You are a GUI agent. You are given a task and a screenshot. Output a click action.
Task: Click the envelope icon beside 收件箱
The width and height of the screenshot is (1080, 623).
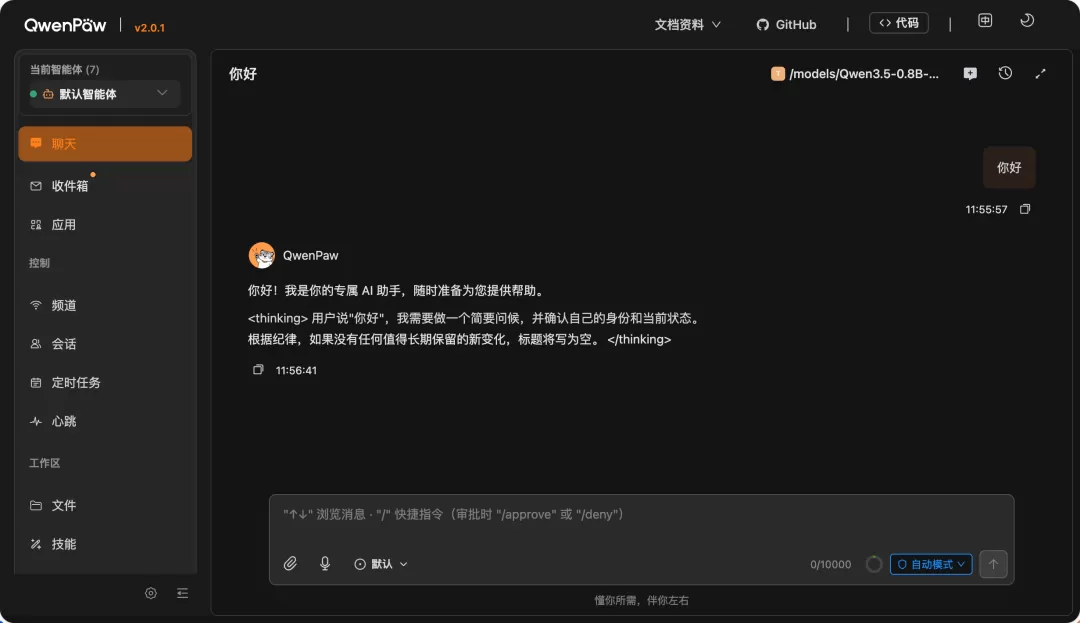[36, 186]
